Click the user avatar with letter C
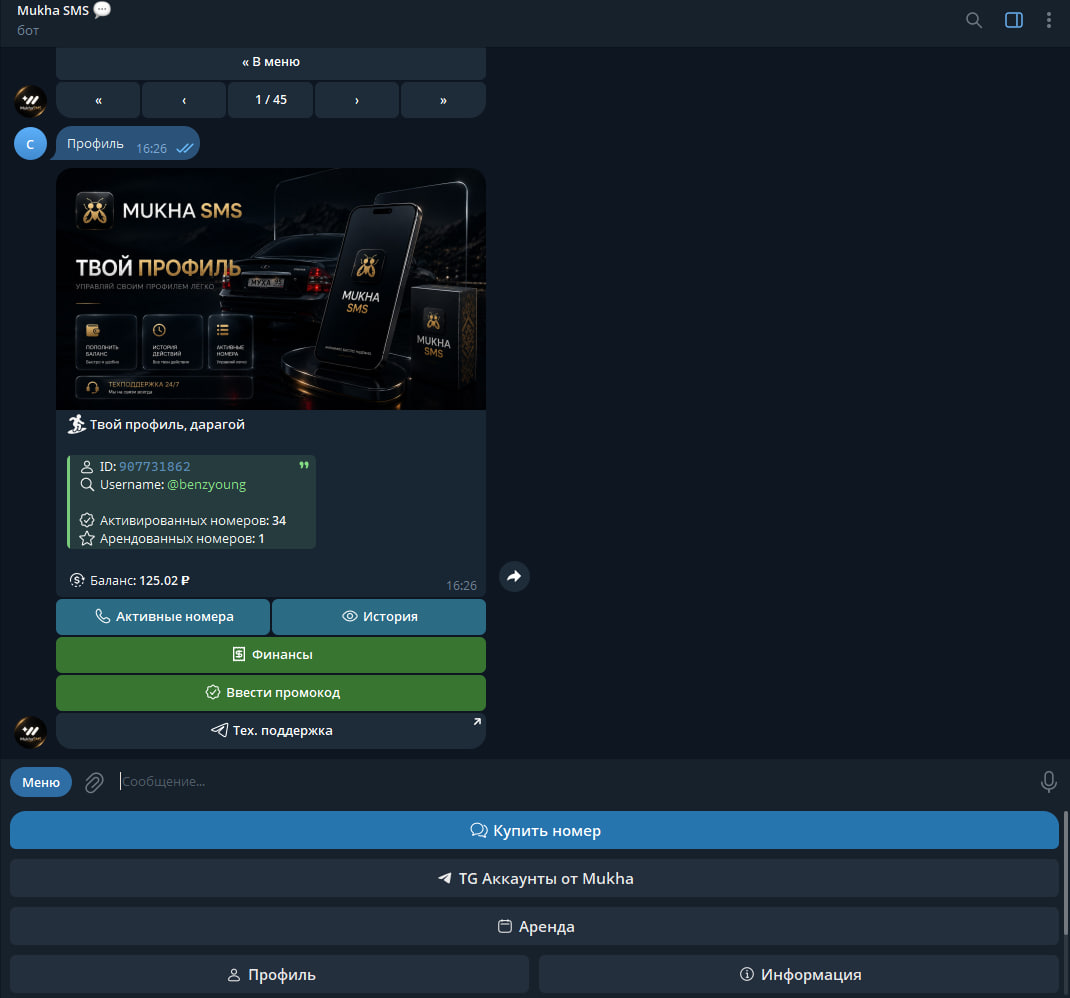The image size is (1070, 998). pos(30,144)
